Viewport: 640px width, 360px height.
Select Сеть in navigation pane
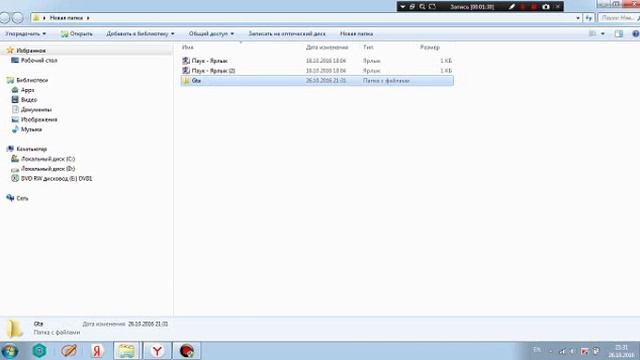point(22,198)
